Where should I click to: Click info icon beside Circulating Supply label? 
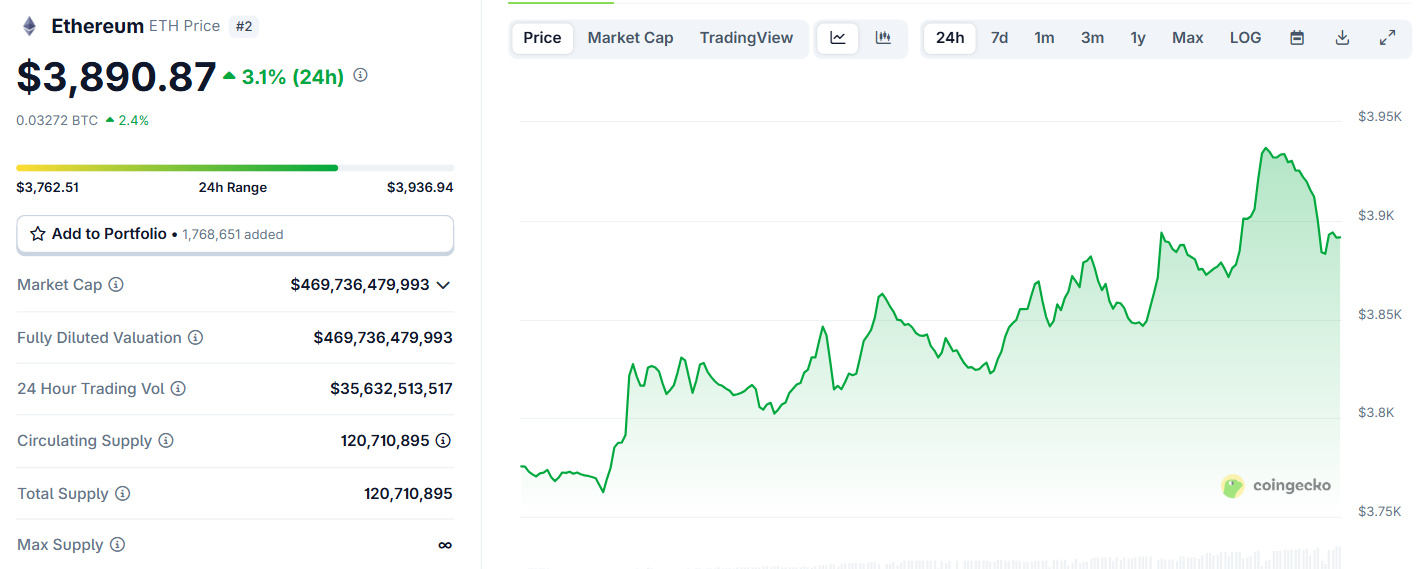click(x=166, y=441)
